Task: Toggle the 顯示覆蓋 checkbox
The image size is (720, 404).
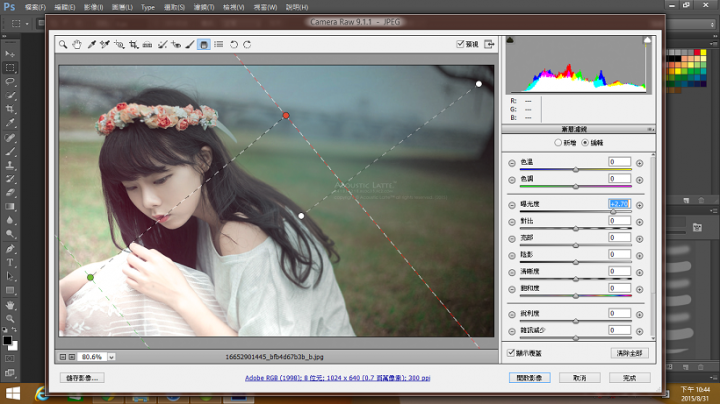Action: point(511,353)
